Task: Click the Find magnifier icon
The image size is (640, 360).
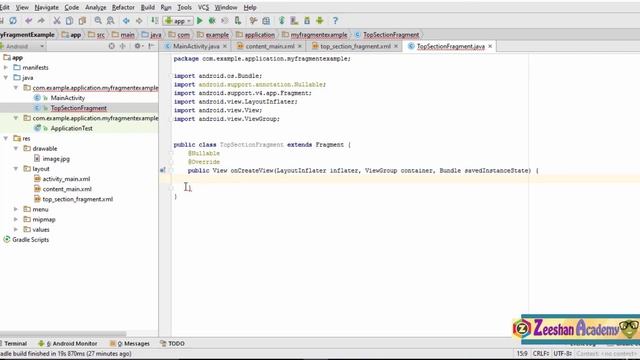Action: point(98,20)
